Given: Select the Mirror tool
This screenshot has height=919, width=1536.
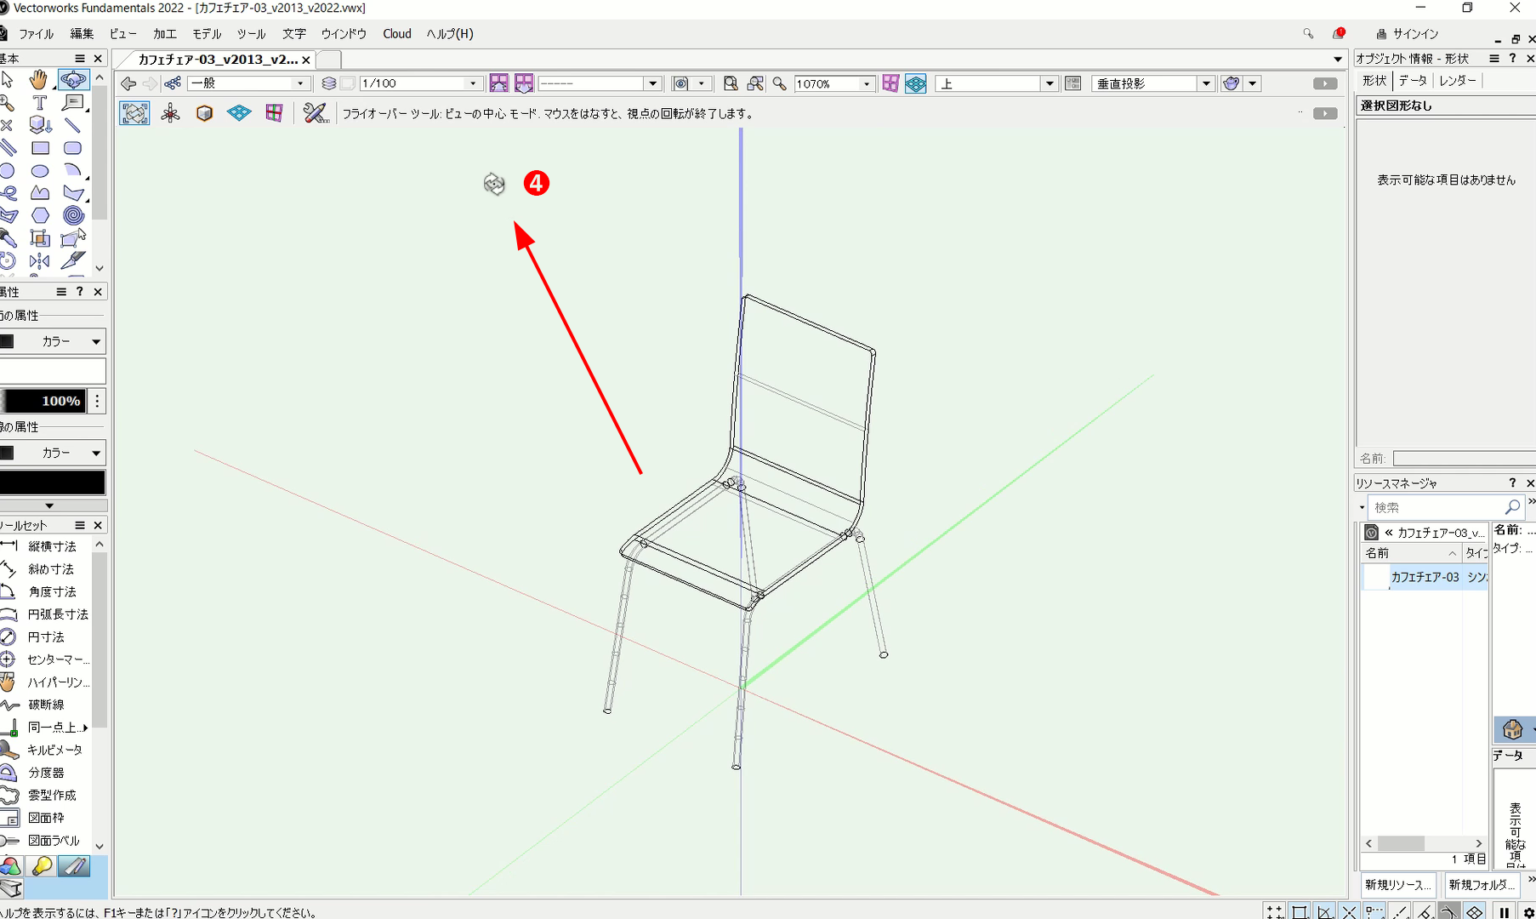Looking at the screenshot, I should click(39, 261).
